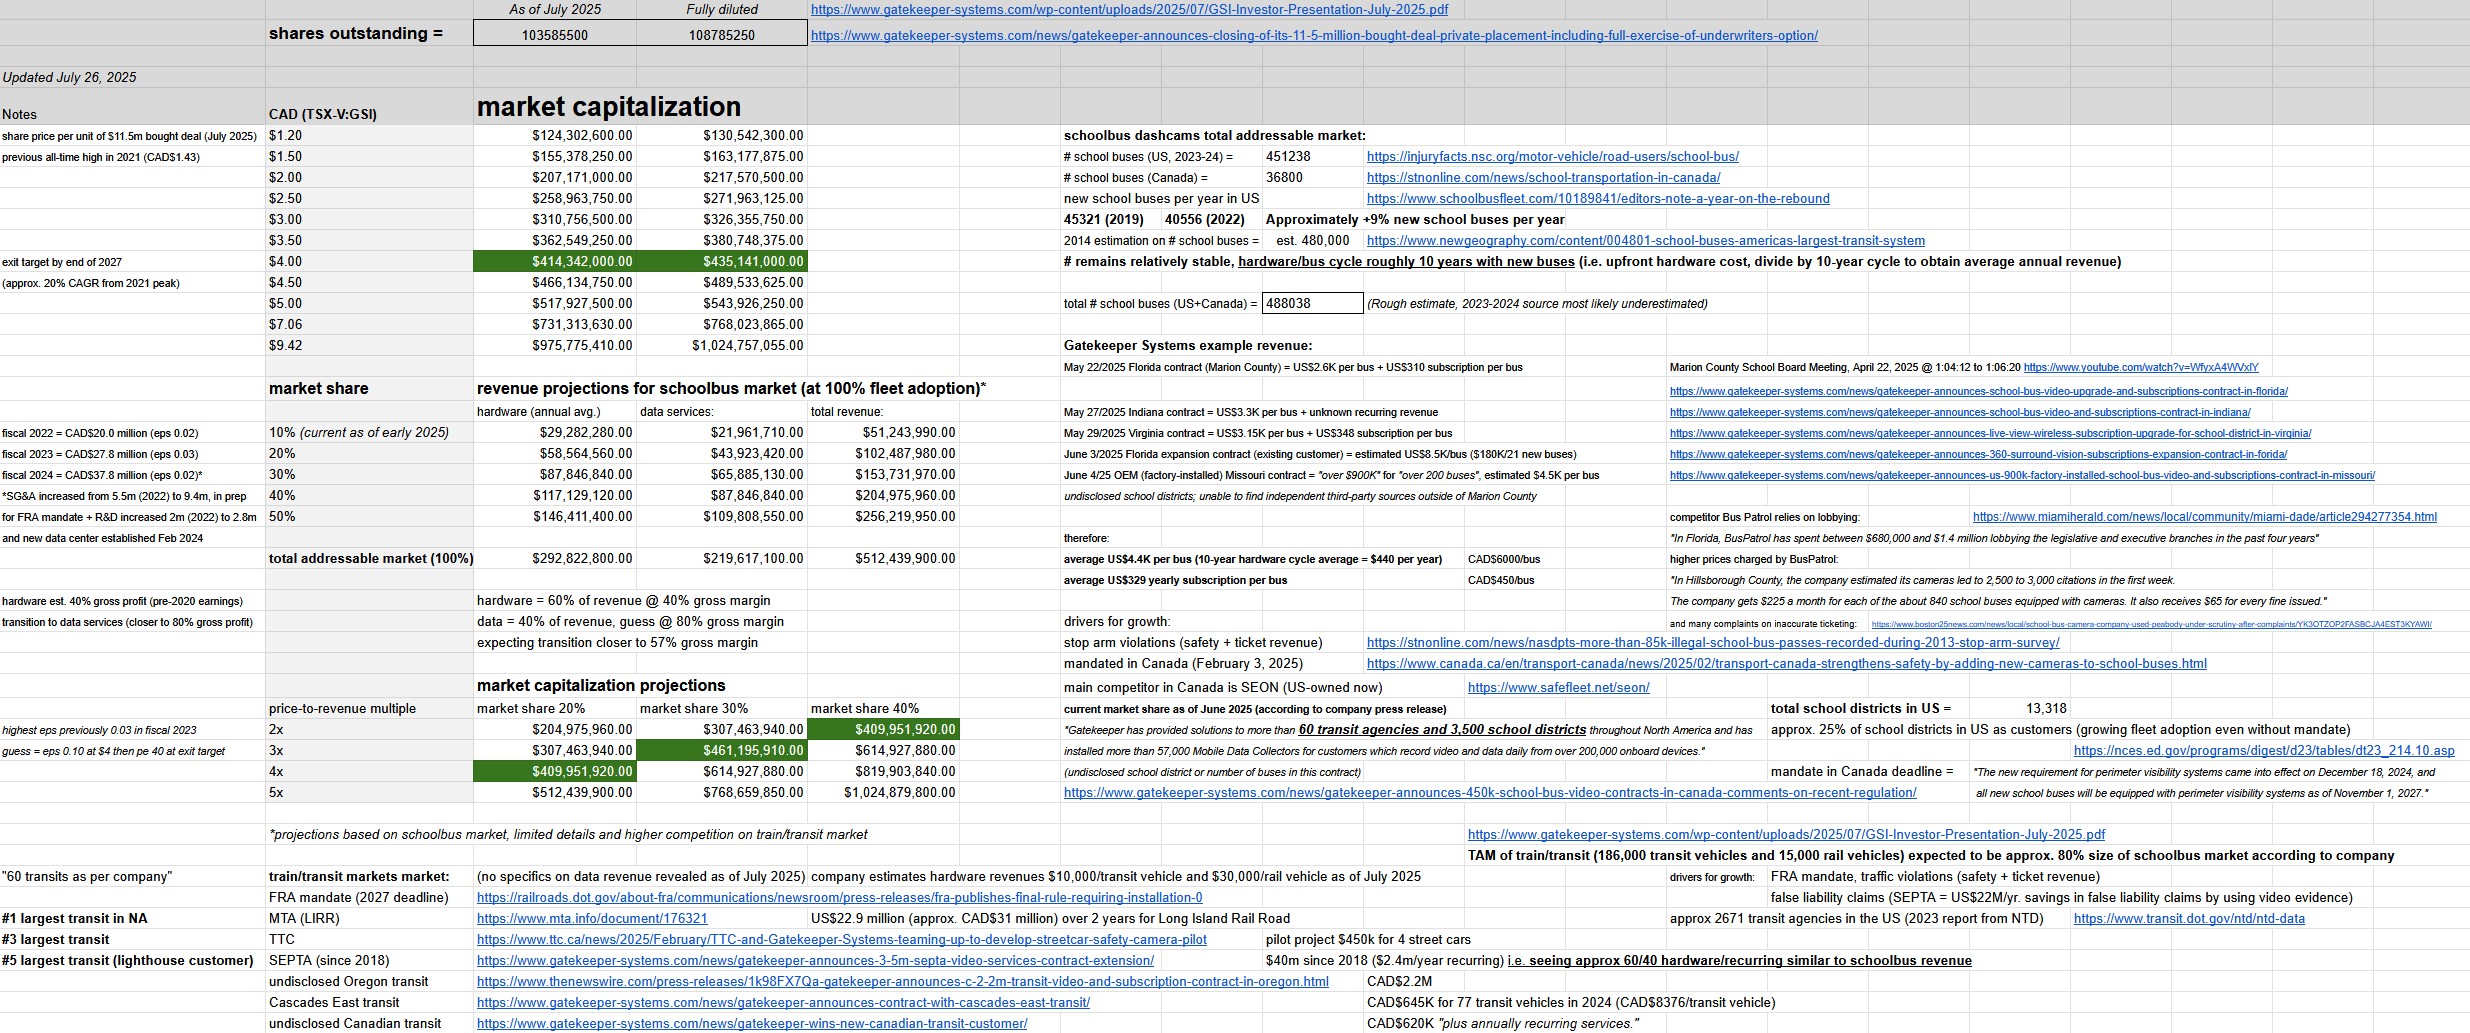Select the 5x projection cell $1,024,879,800.00
This screenshot has width=2470, height=1033.
(884, 793)
